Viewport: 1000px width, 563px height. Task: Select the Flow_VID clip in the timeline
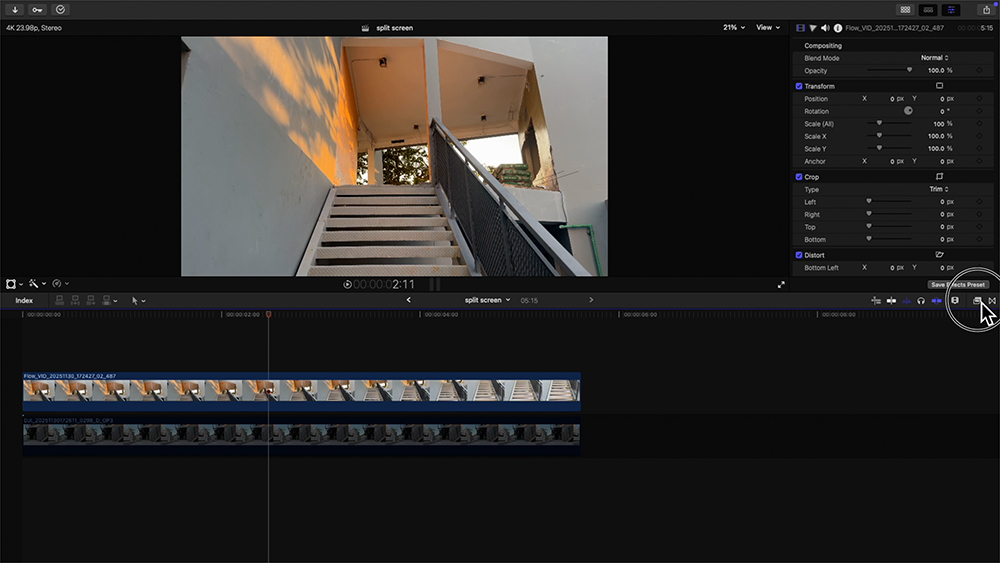tap(300, 390)
